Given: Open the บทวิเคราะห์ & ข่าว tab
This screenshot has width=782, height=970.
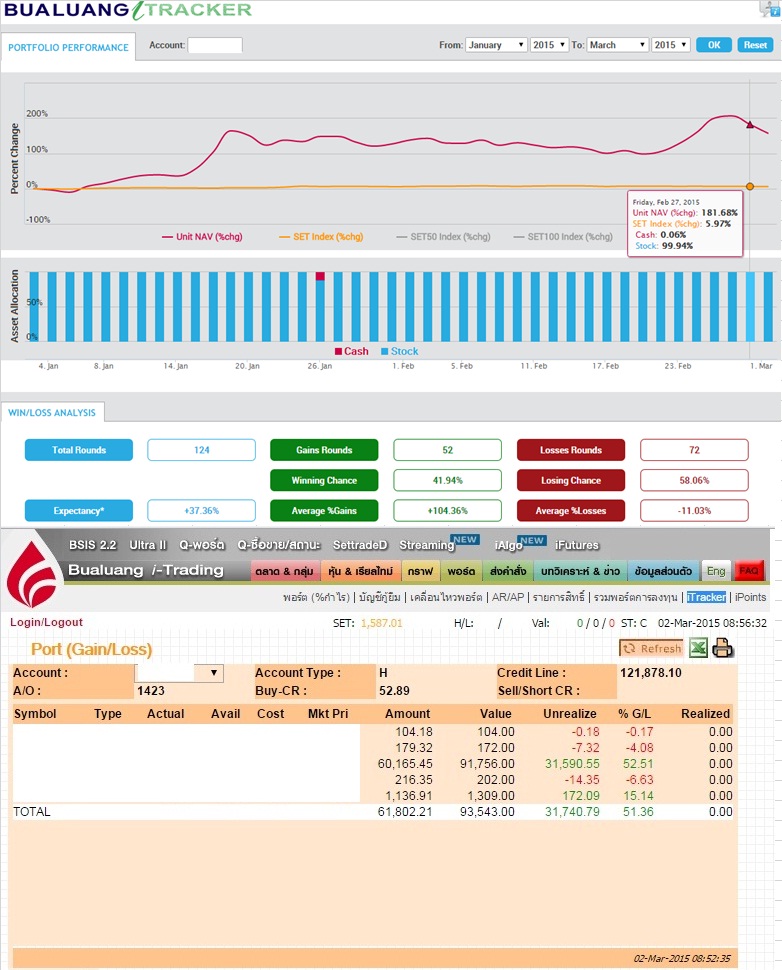Looking at the screenshot, I should [x=580, y=571].
